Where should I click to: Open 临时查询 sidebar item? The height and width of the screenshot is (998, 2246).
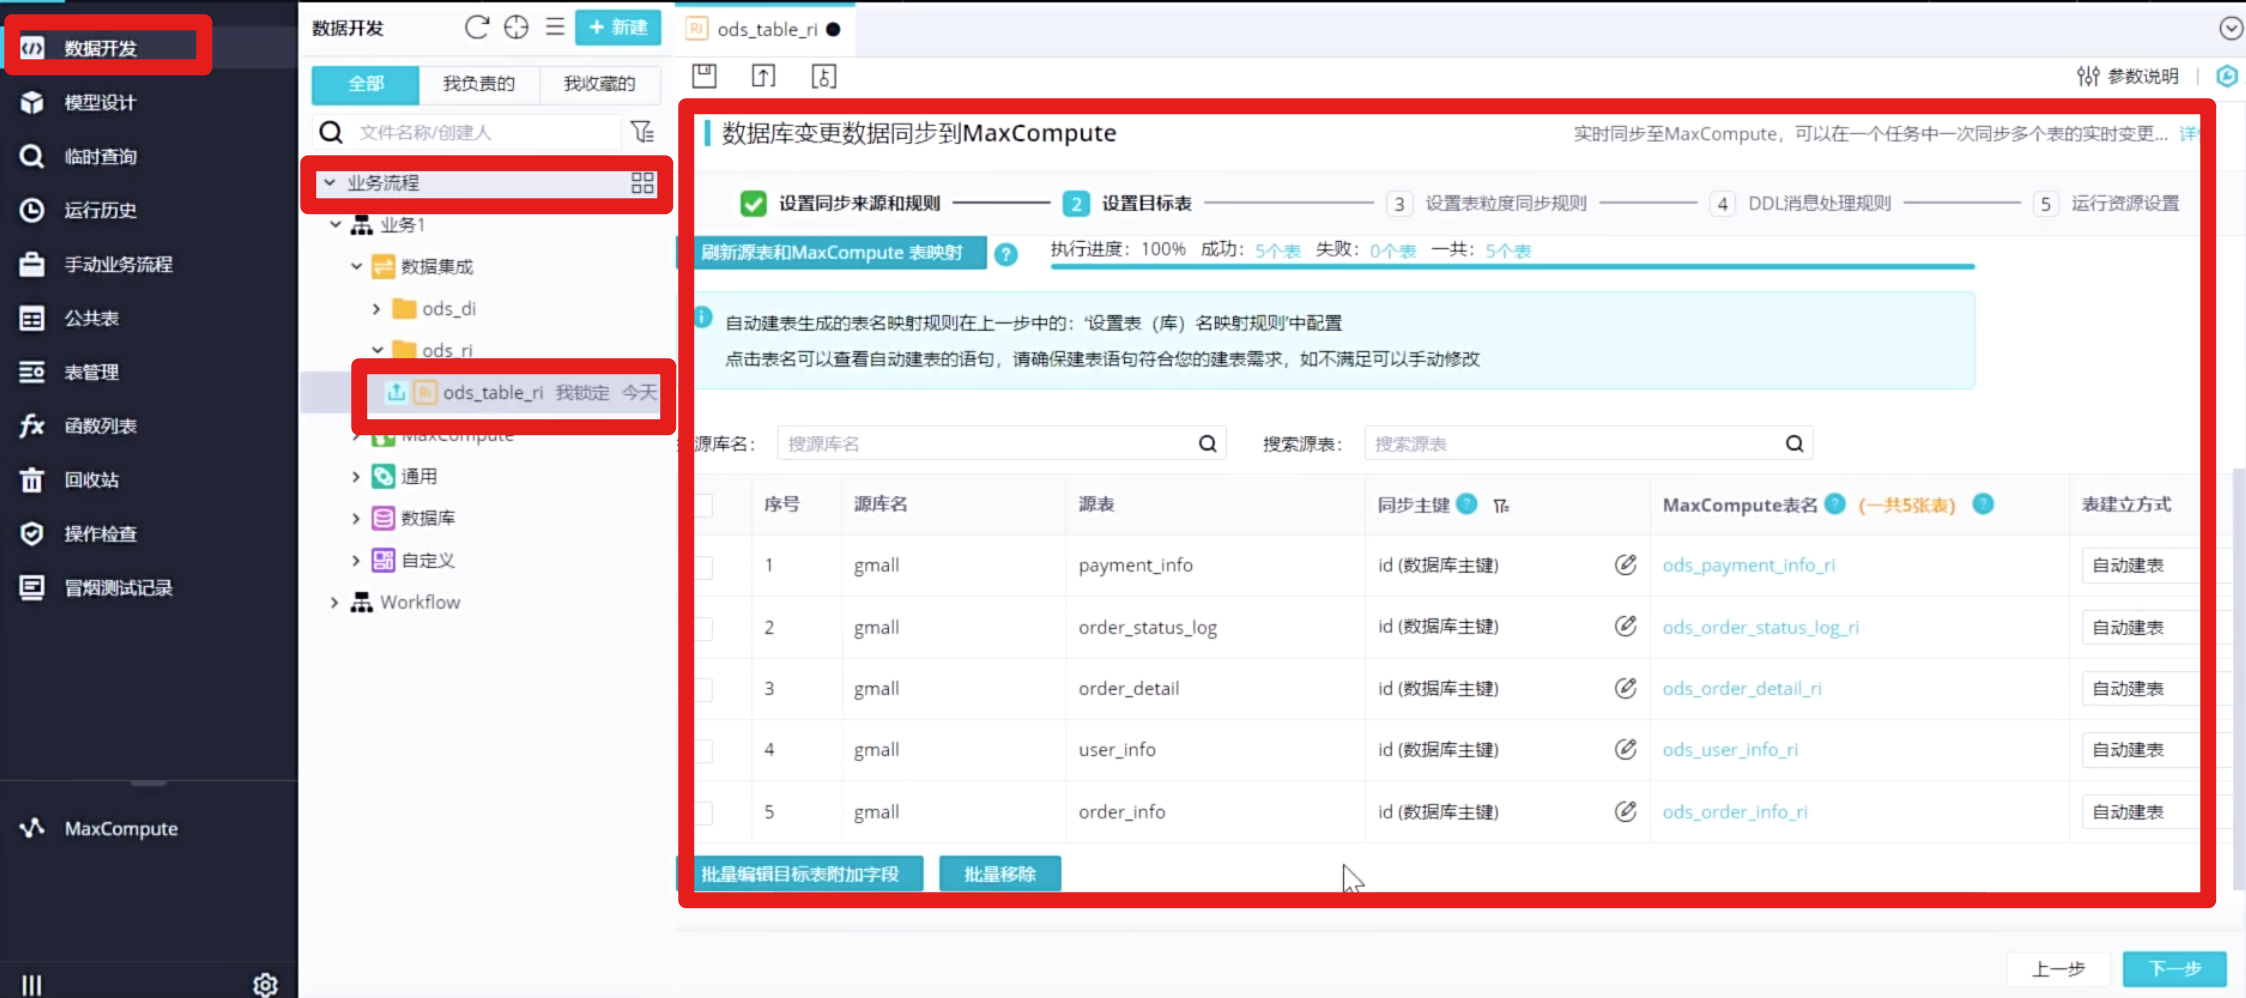coord(100,156)
